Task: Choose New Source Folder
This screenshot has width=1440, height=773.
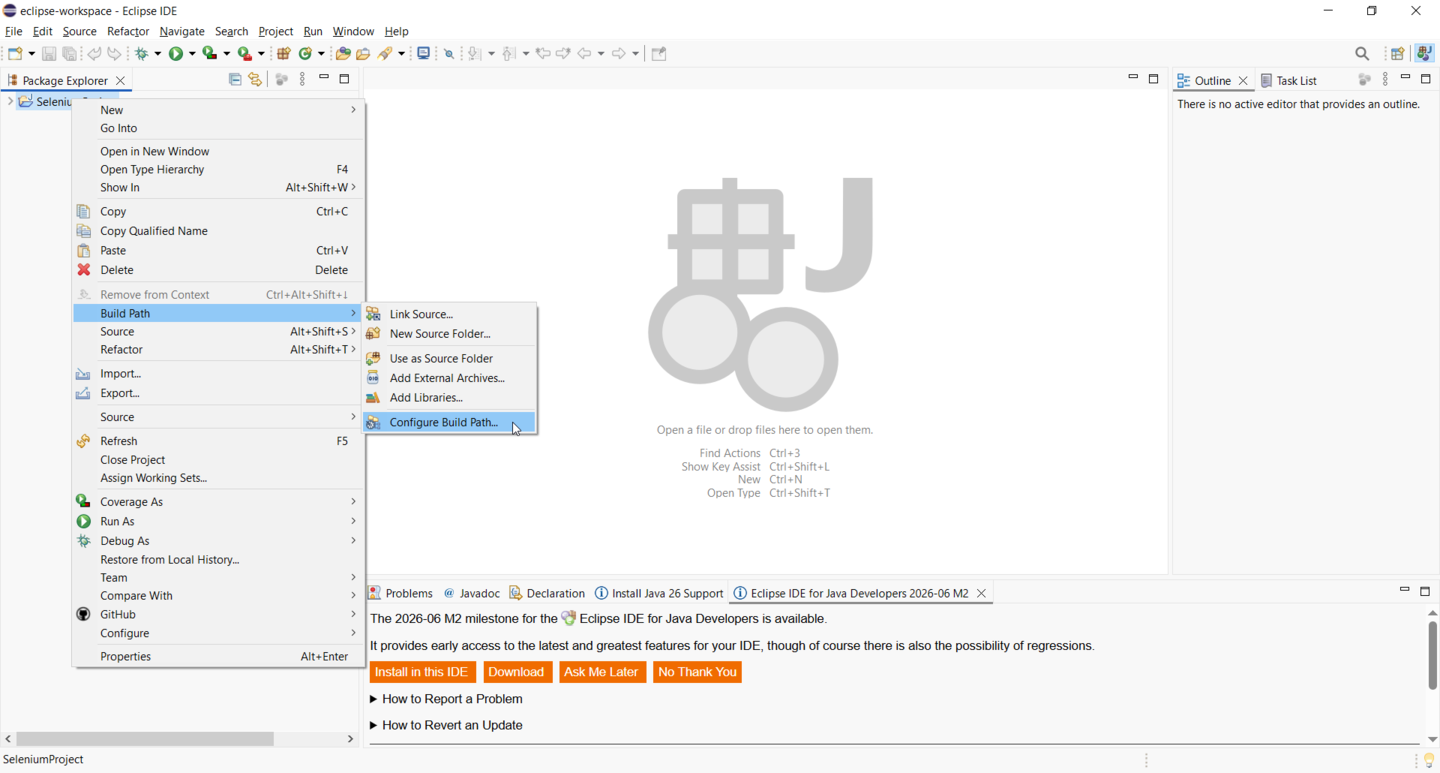Action: pos(450,334)
